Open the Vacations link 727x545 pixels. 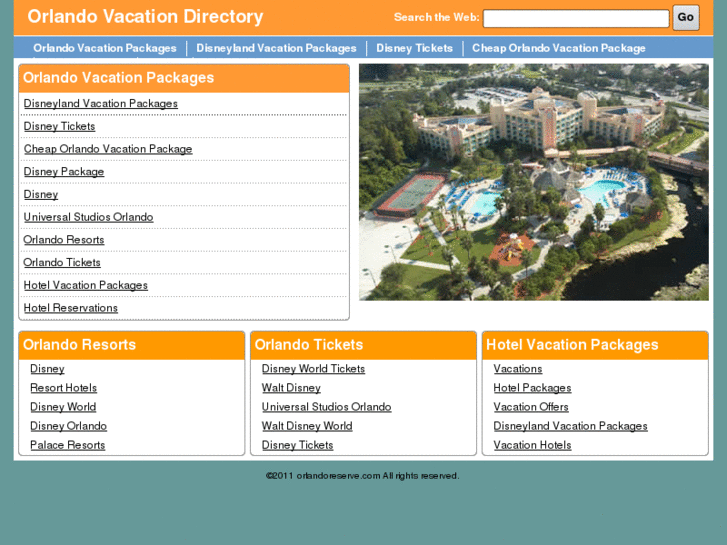click(x=518, y=369)
